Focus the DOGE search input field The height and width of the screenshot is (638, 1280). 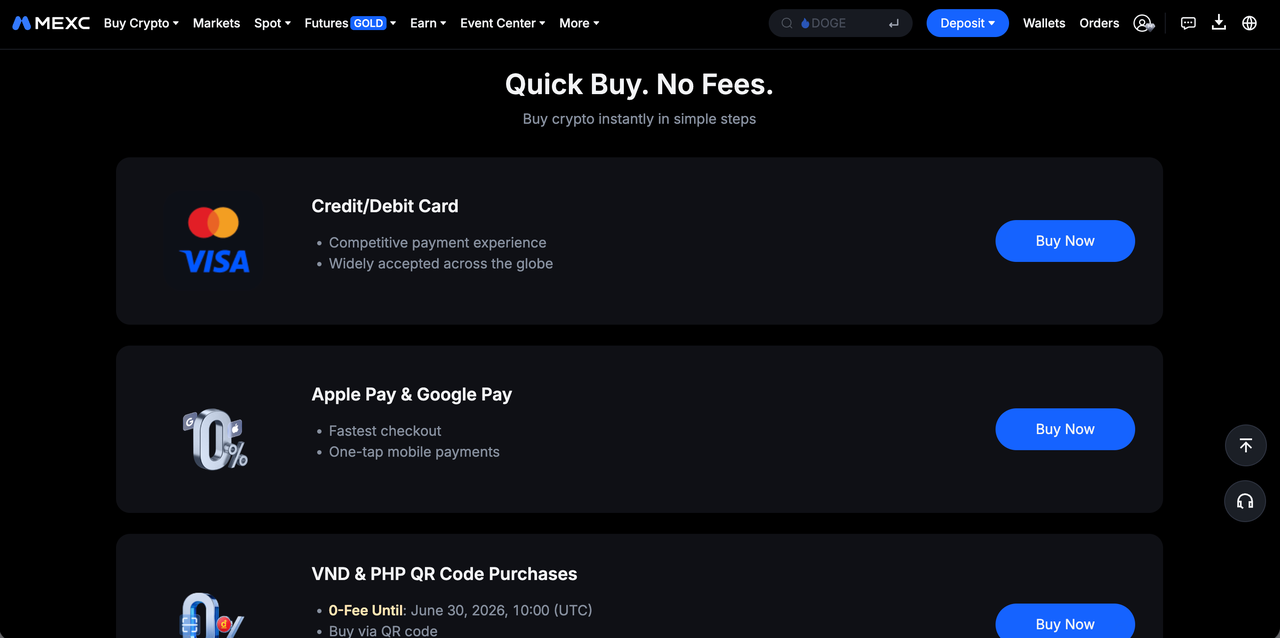tap(840, 23)
